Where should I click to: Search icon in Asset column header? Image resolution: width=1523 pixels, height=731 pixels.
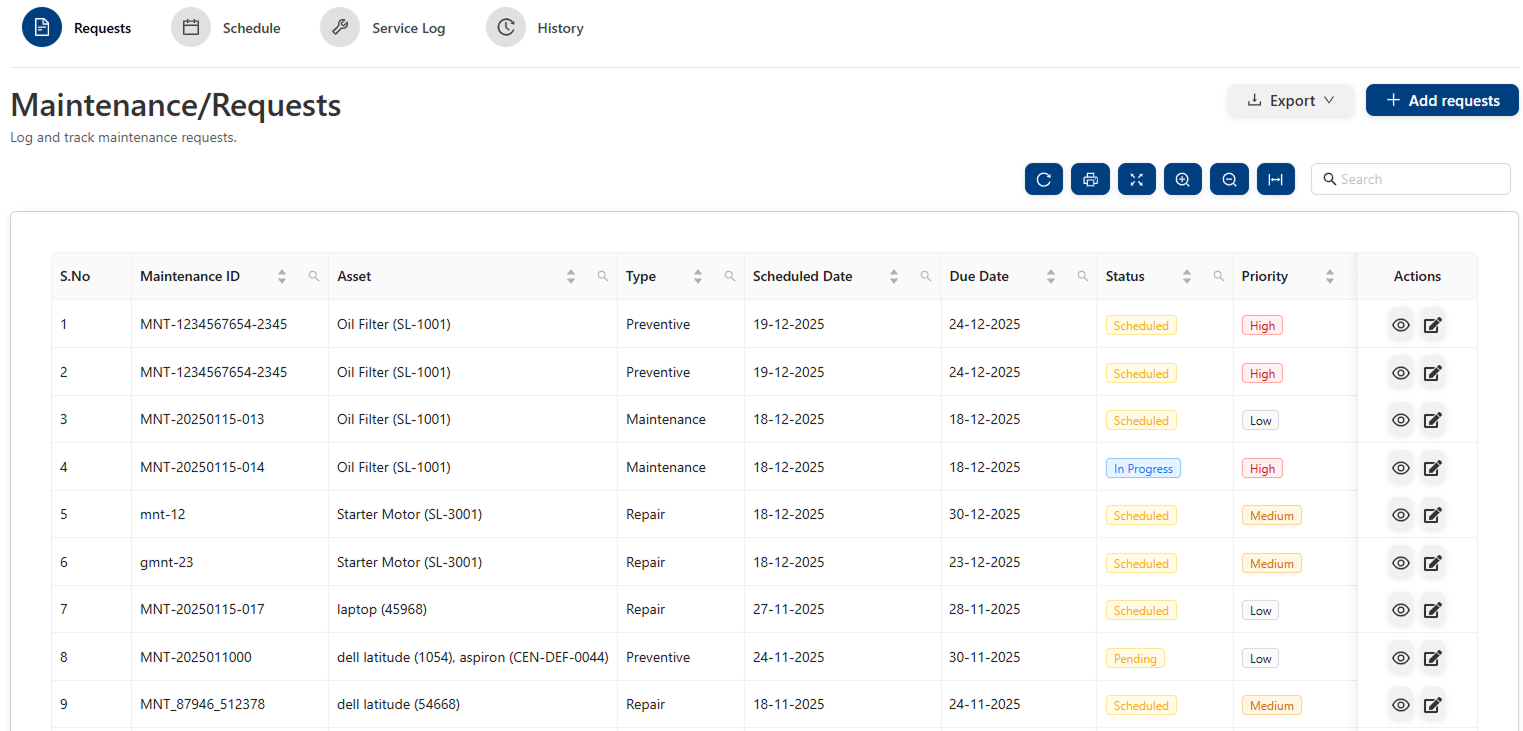602,277
